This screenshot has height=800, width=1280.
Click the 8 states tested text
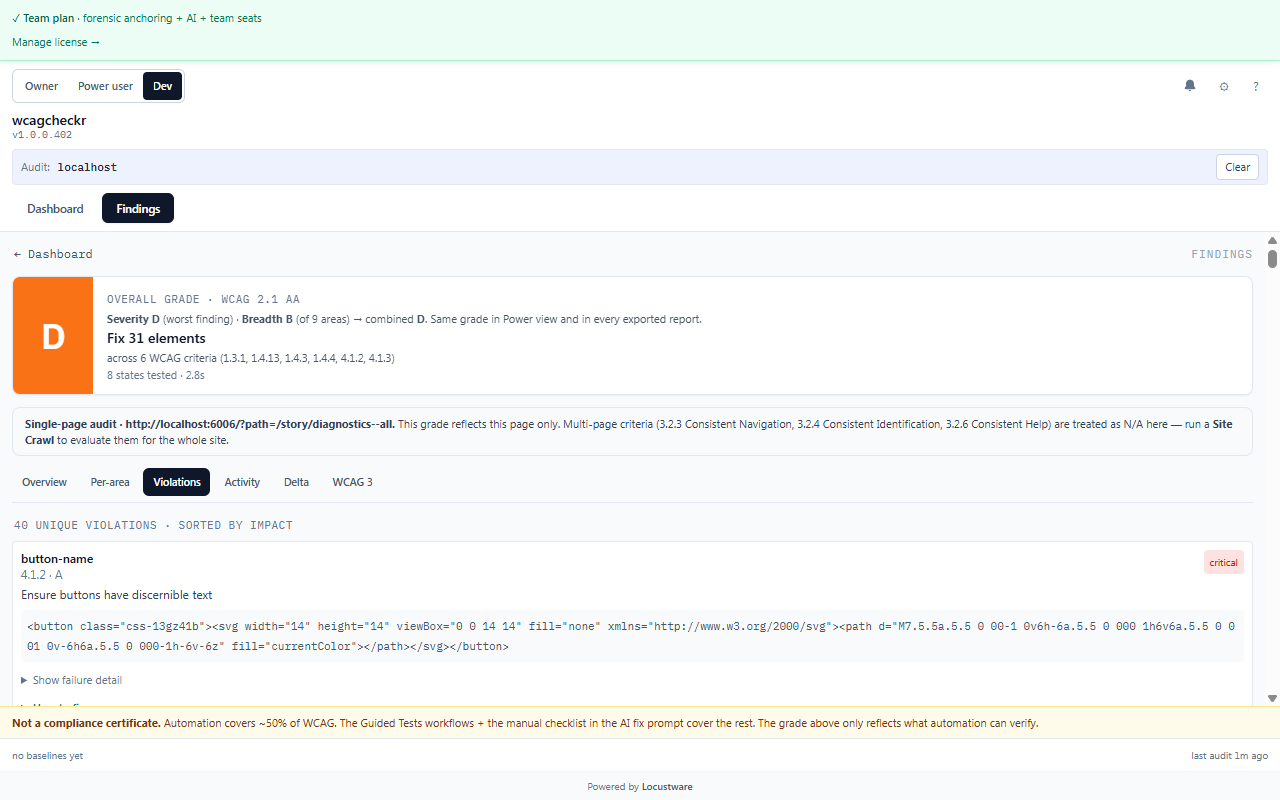tap(156, 375)
